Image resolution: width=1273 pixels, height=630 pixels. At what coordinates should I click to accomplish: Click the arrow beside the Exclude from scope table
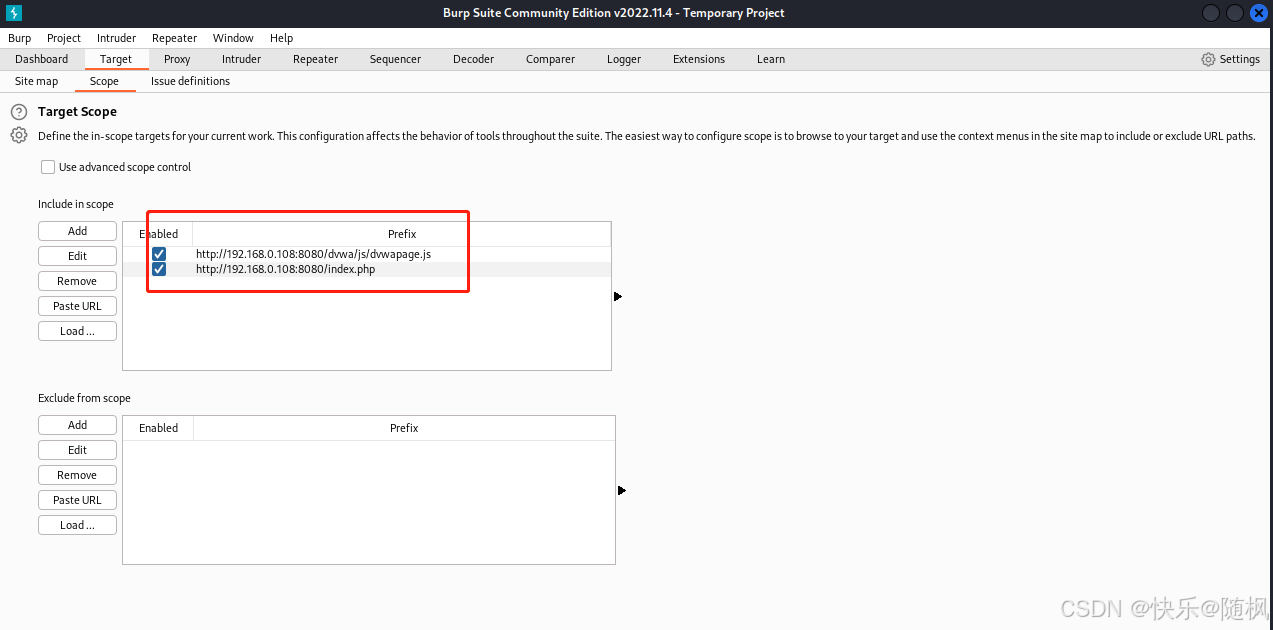(x=622, y=490)
